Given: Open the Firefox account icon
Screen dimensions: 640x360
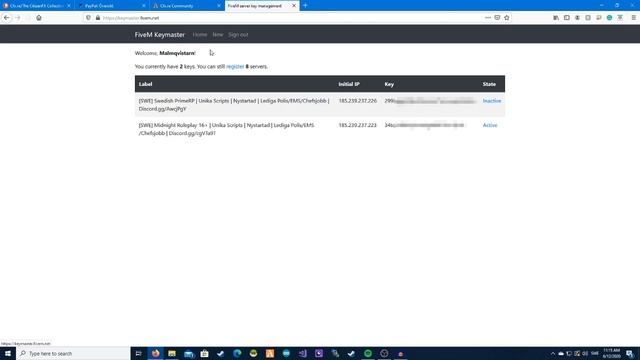Looking at the screenshot, I should pos(577,18).
